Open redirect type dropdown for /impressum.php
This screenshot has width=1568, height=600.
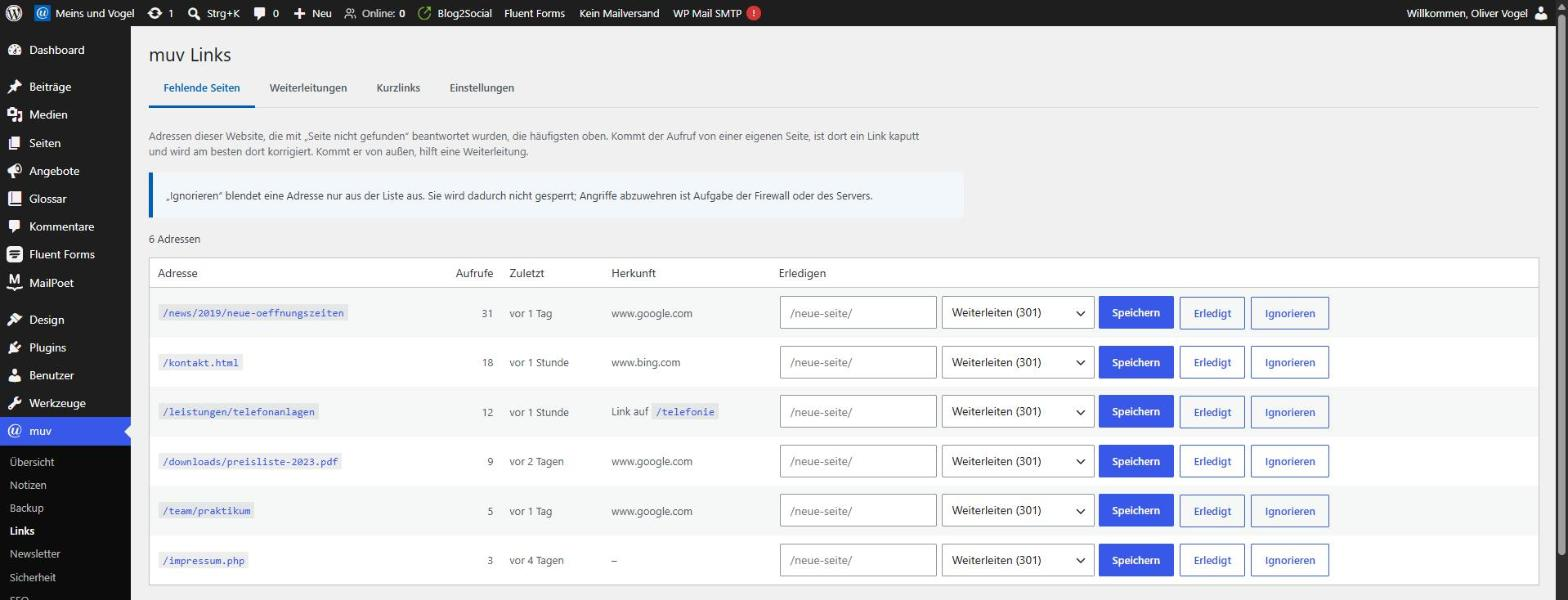click(x=1017, y=560)
